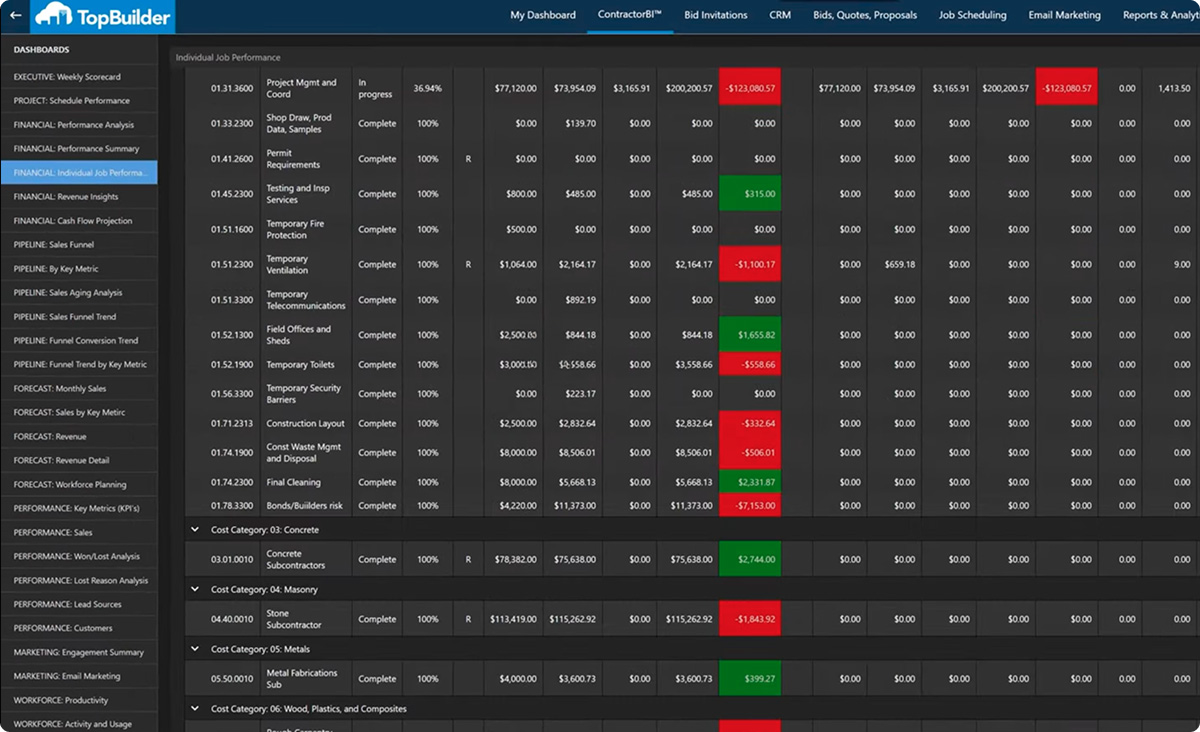Image resolution: width=1200 pixels, height=732 pixels.
Task: Open WORKFORCE: Productivity dashboard
Action: 79,701
